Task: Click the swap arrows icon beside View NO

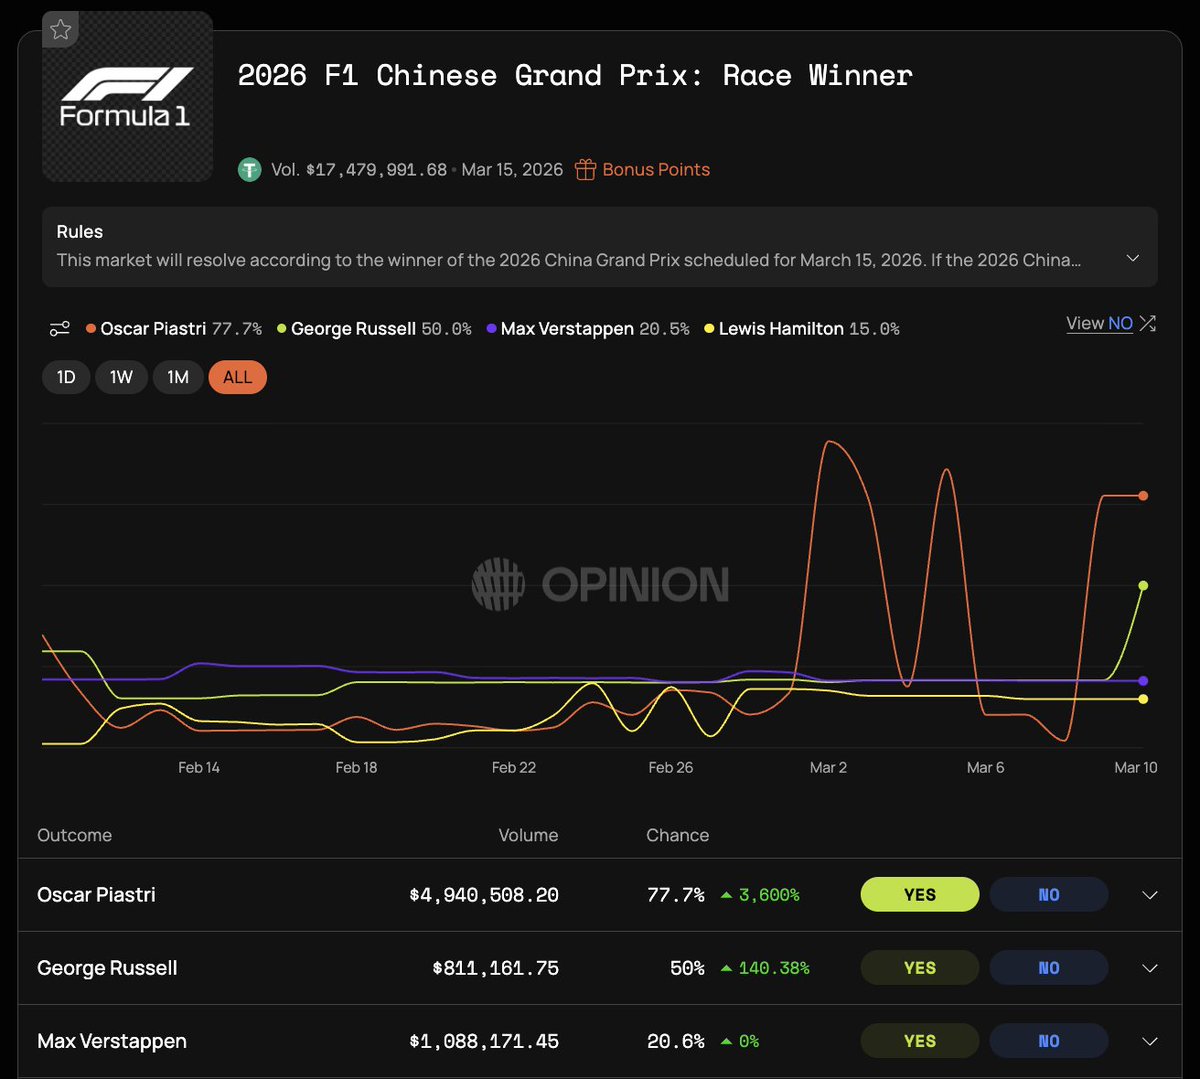Action: (x=1148, y=323)
